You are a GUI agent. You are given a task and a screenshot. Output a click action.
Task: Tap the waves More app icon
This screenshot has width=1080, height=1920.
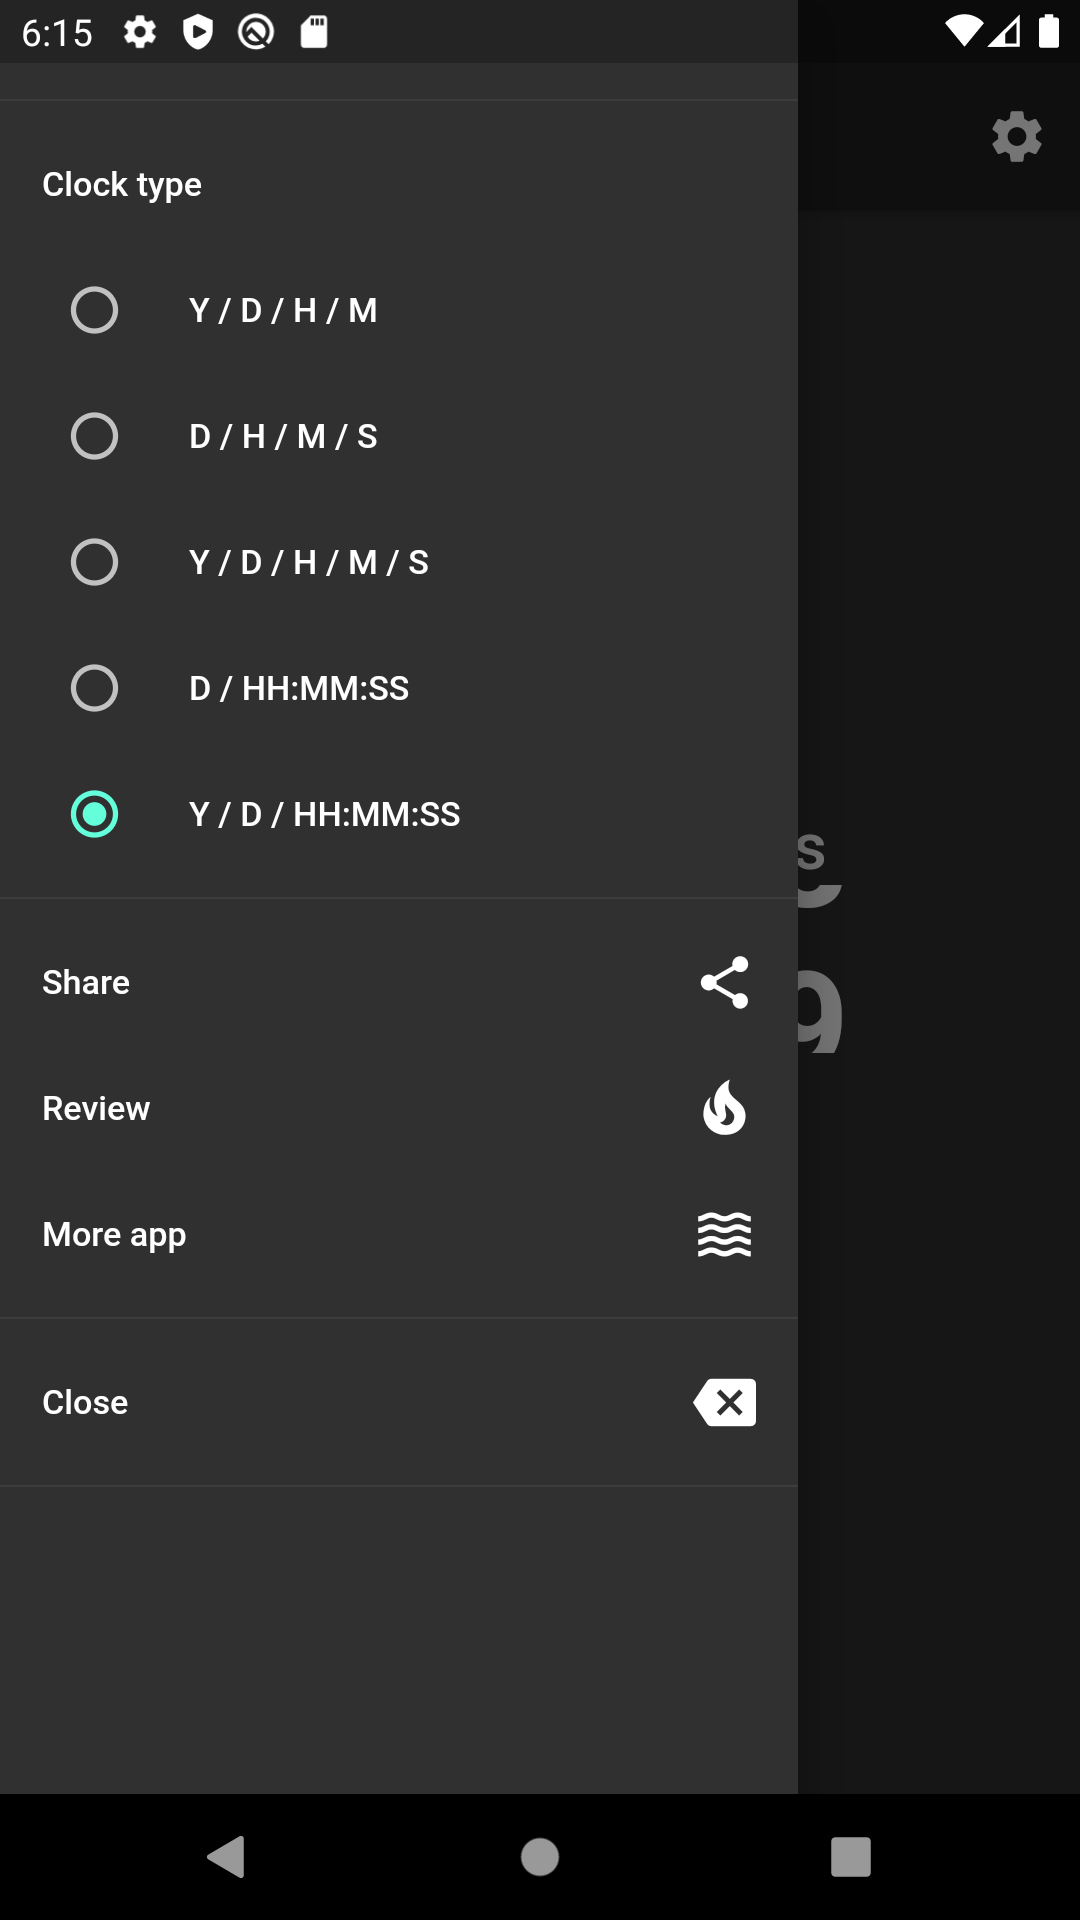[724, 1234]
